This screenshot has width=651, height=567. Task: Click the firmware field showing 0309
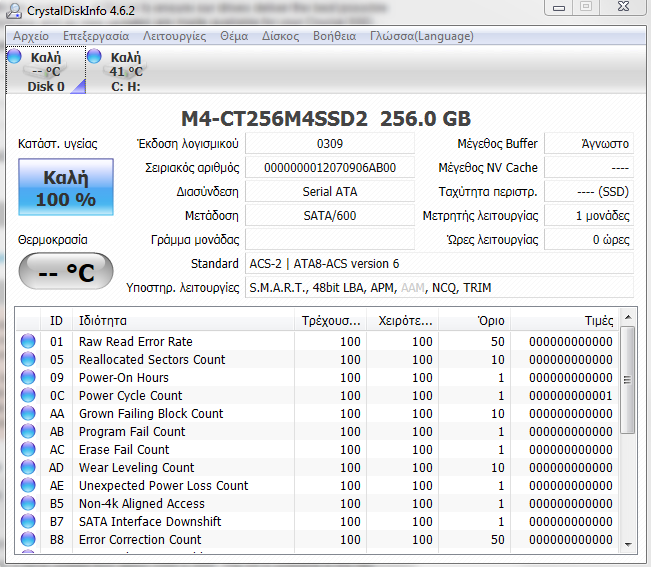[330, 144]
